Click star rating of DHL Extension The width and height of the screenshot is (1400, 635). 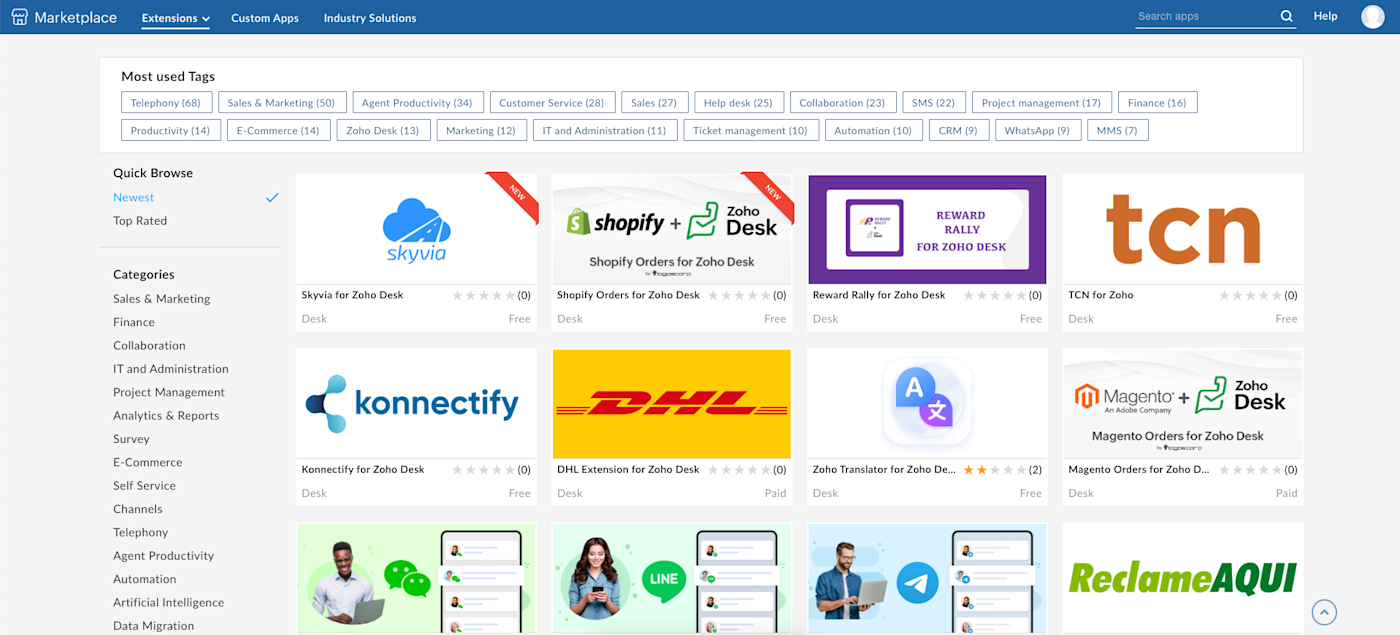[x=740, y=470]
